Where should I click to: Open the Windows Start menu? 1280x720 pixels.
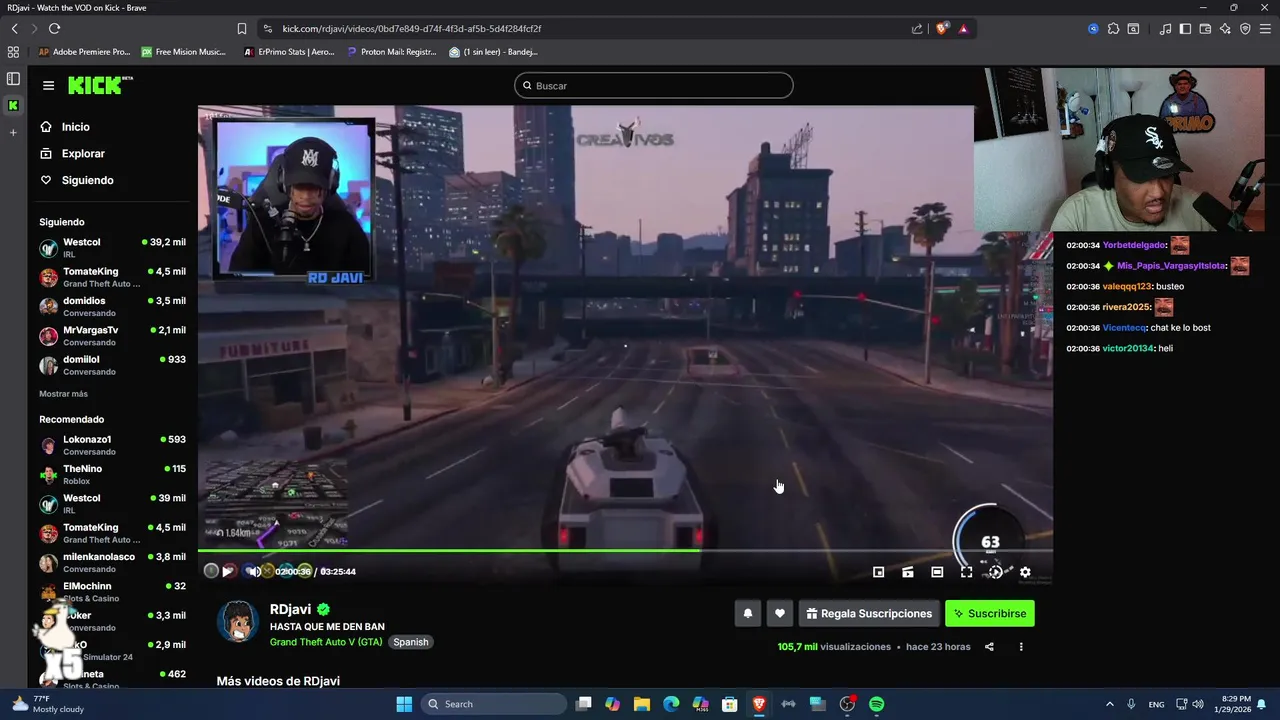(x=404, y=704)
